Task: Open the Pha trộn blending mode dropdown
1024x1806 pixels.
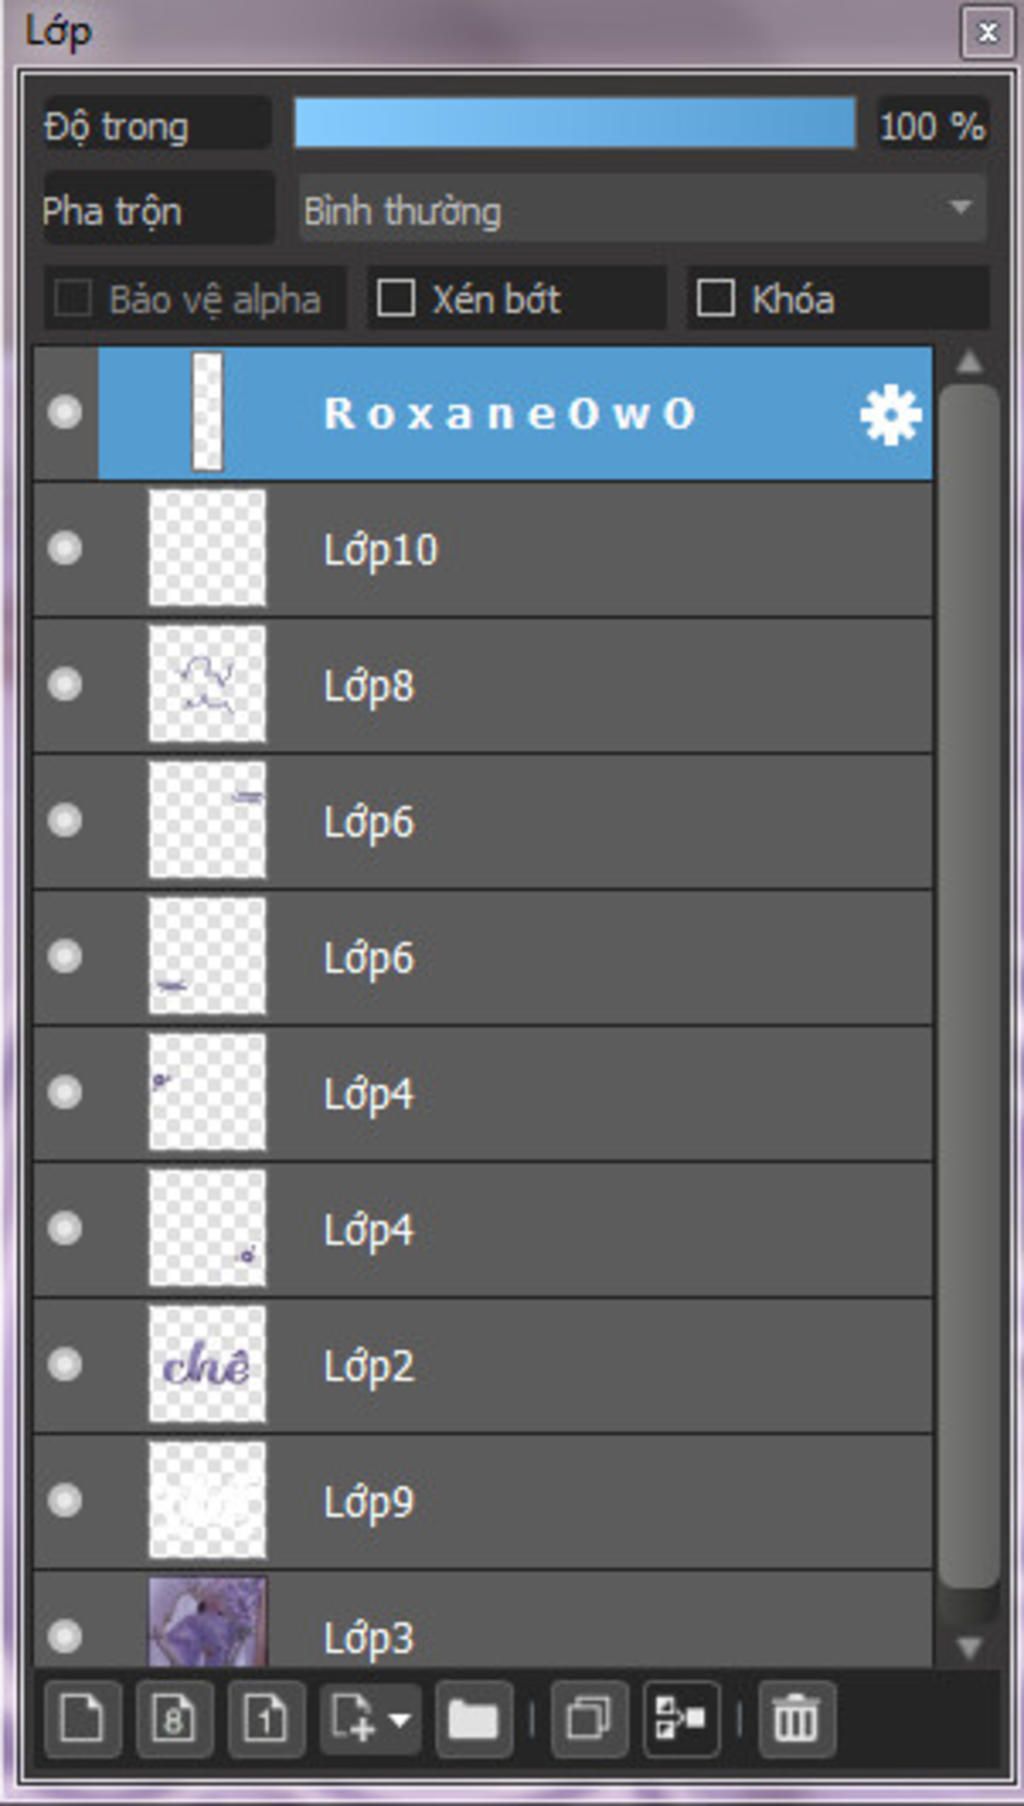Action: click(642, 210)
